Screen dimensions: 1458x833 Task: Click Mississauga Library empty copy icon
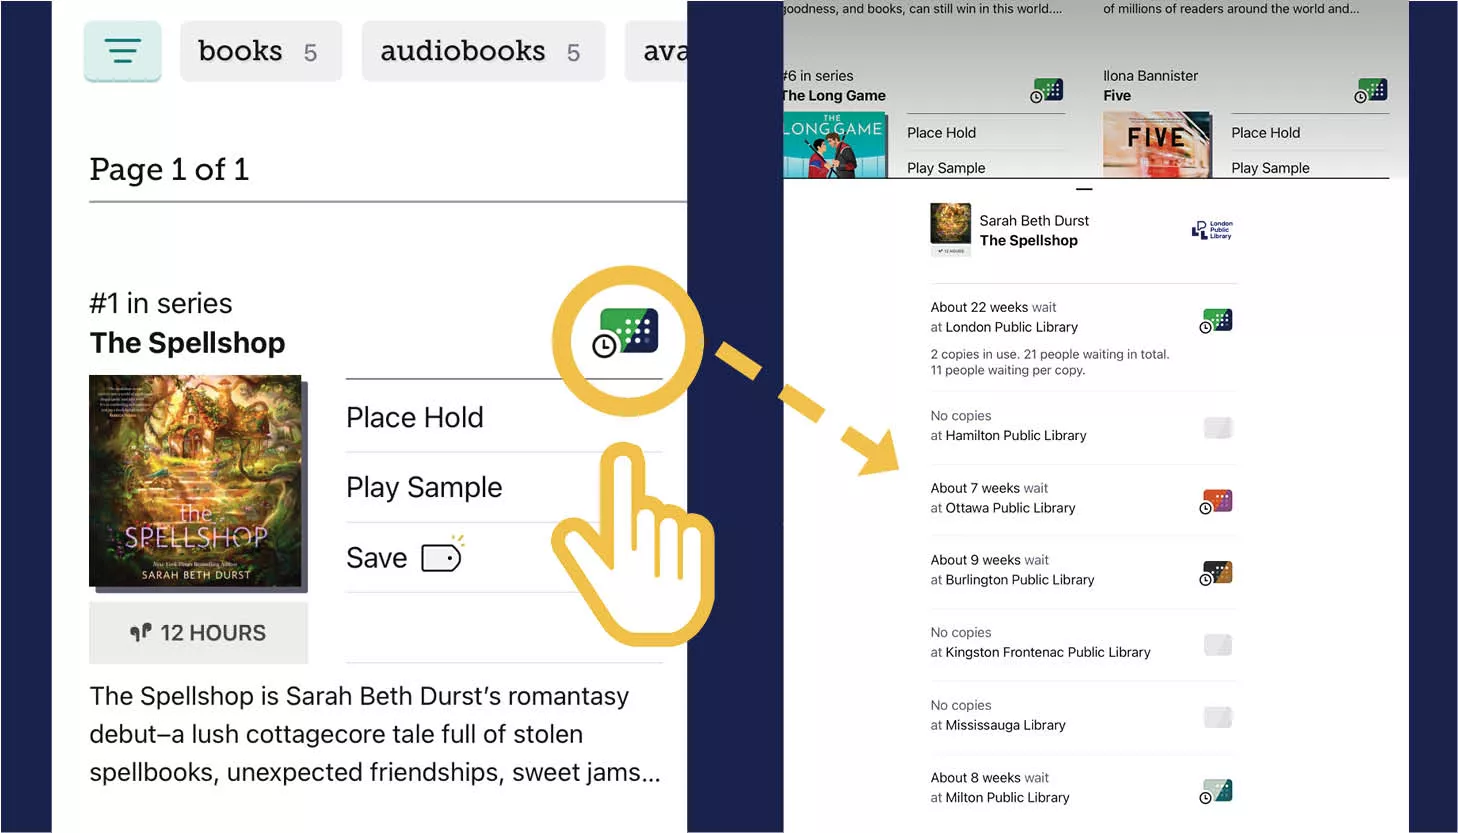(x=1218, y=717)
